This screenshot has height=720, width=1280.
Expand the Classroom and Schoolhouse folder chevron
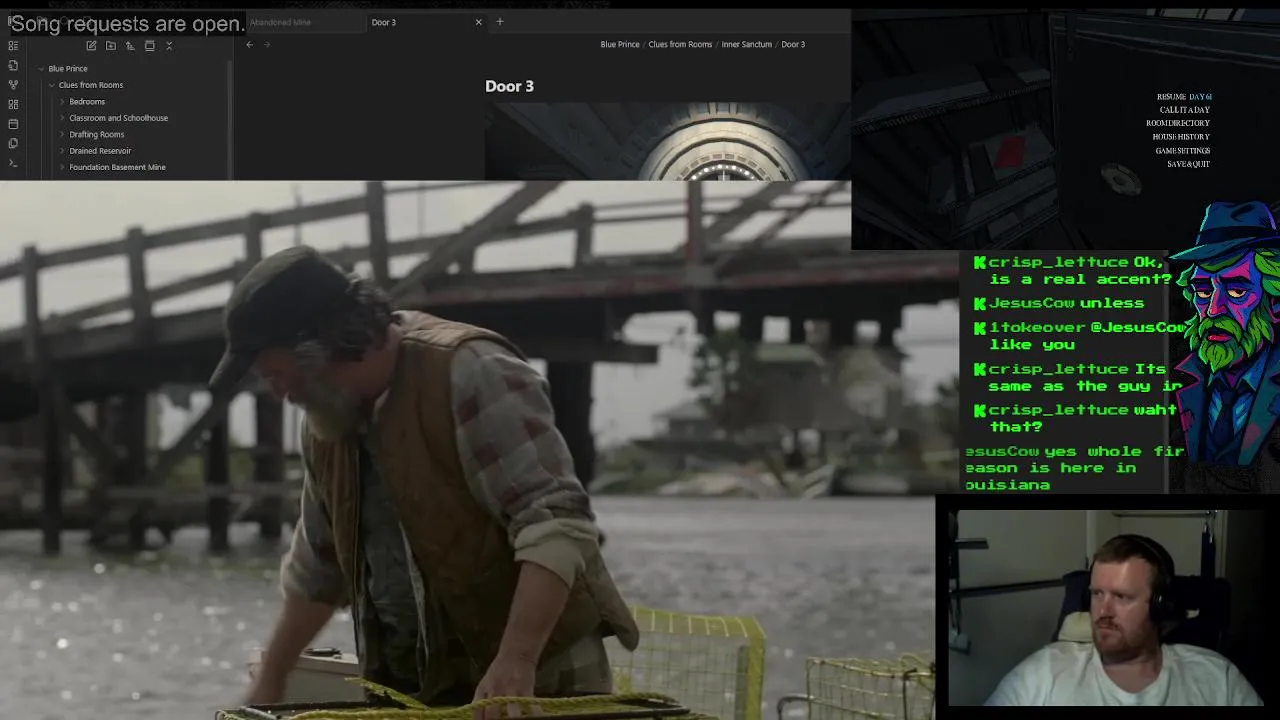62,118
